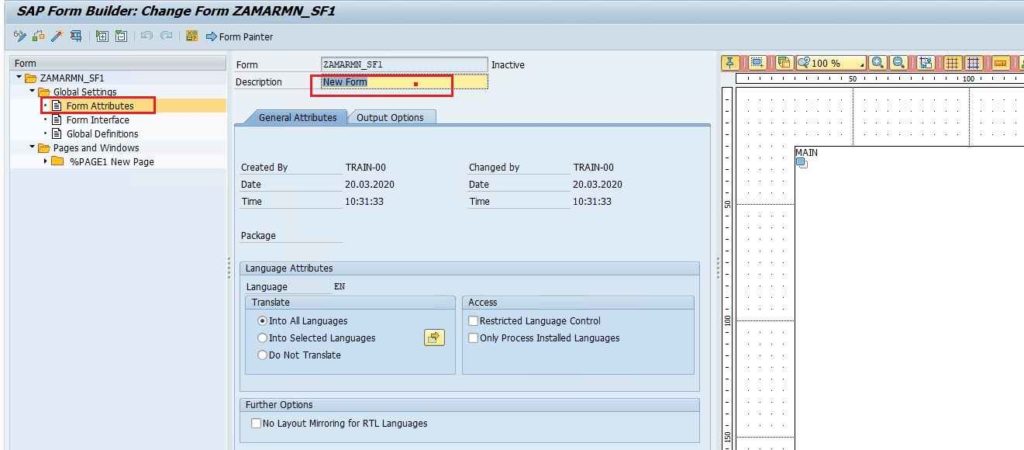The width and height of the screenshot is (1024, 450).
Task: Click the Zoom In magnifier icon
Action: 878,63
